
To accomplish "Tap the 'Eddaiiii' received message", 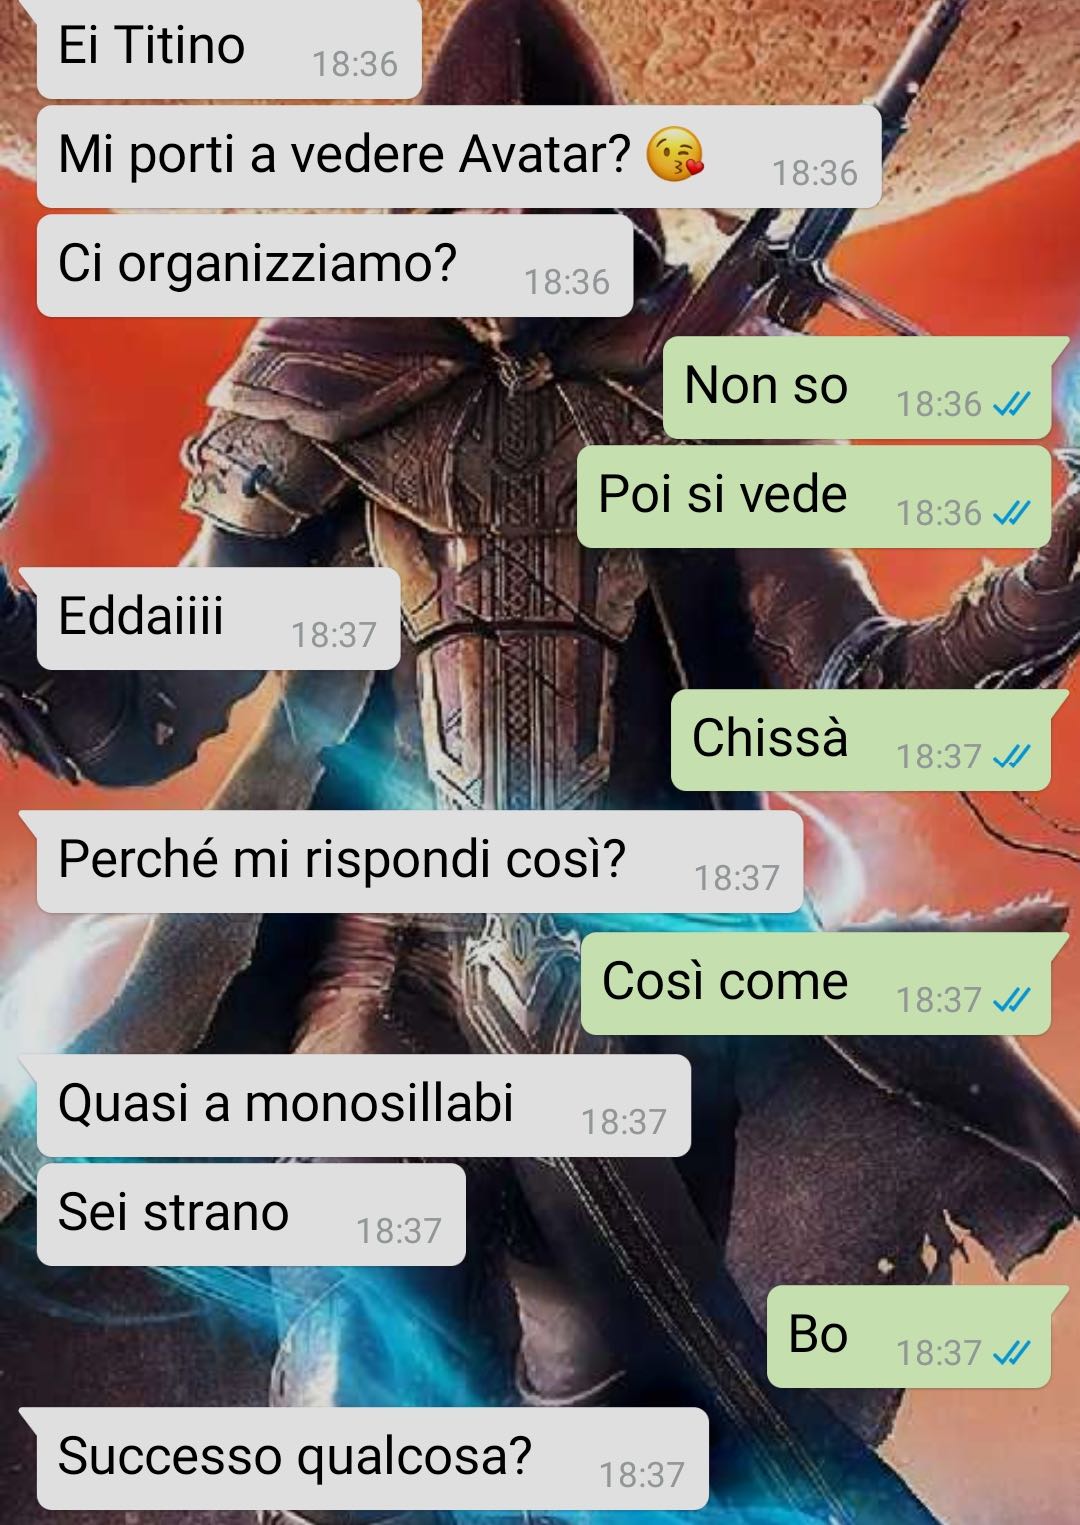I will click(218, 618).
